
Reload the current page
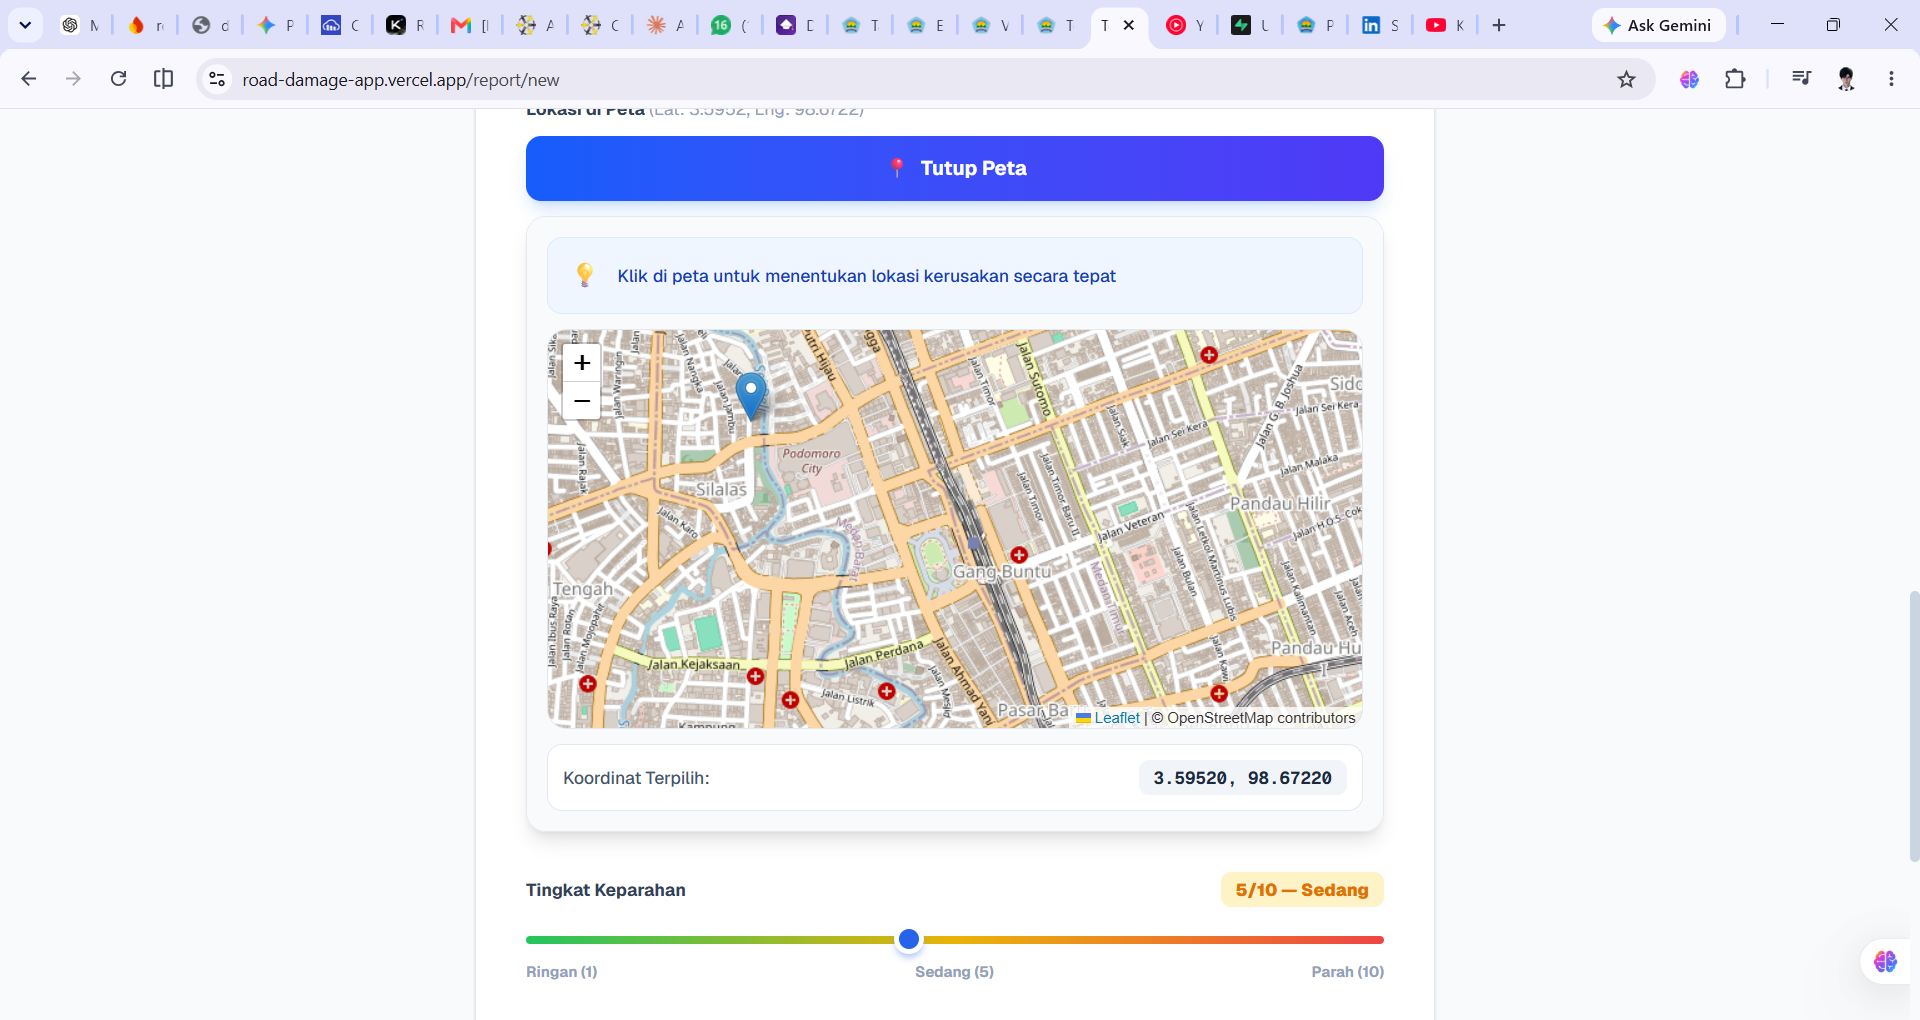(118, 79)
